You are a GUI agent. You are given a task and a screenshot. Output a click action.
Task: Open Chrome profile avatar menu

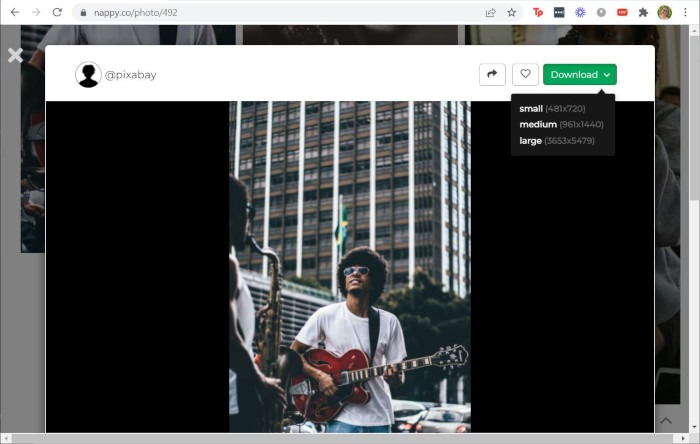coord(664,12)
